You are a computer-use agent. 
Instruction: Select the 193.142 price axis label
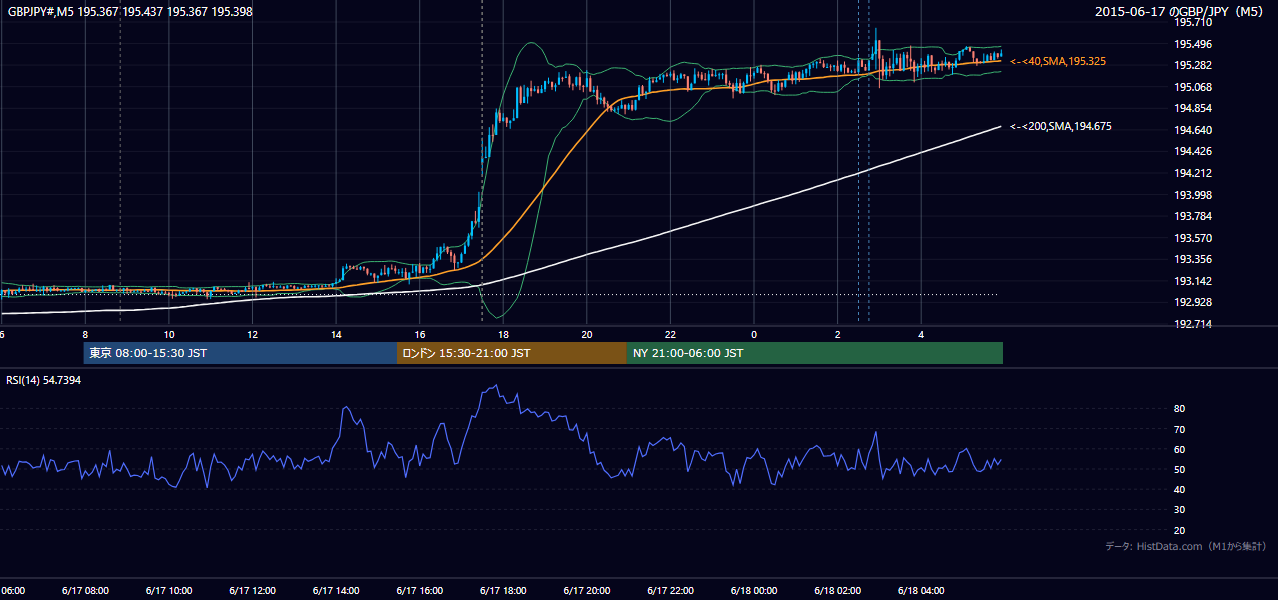pos(1193,281)
